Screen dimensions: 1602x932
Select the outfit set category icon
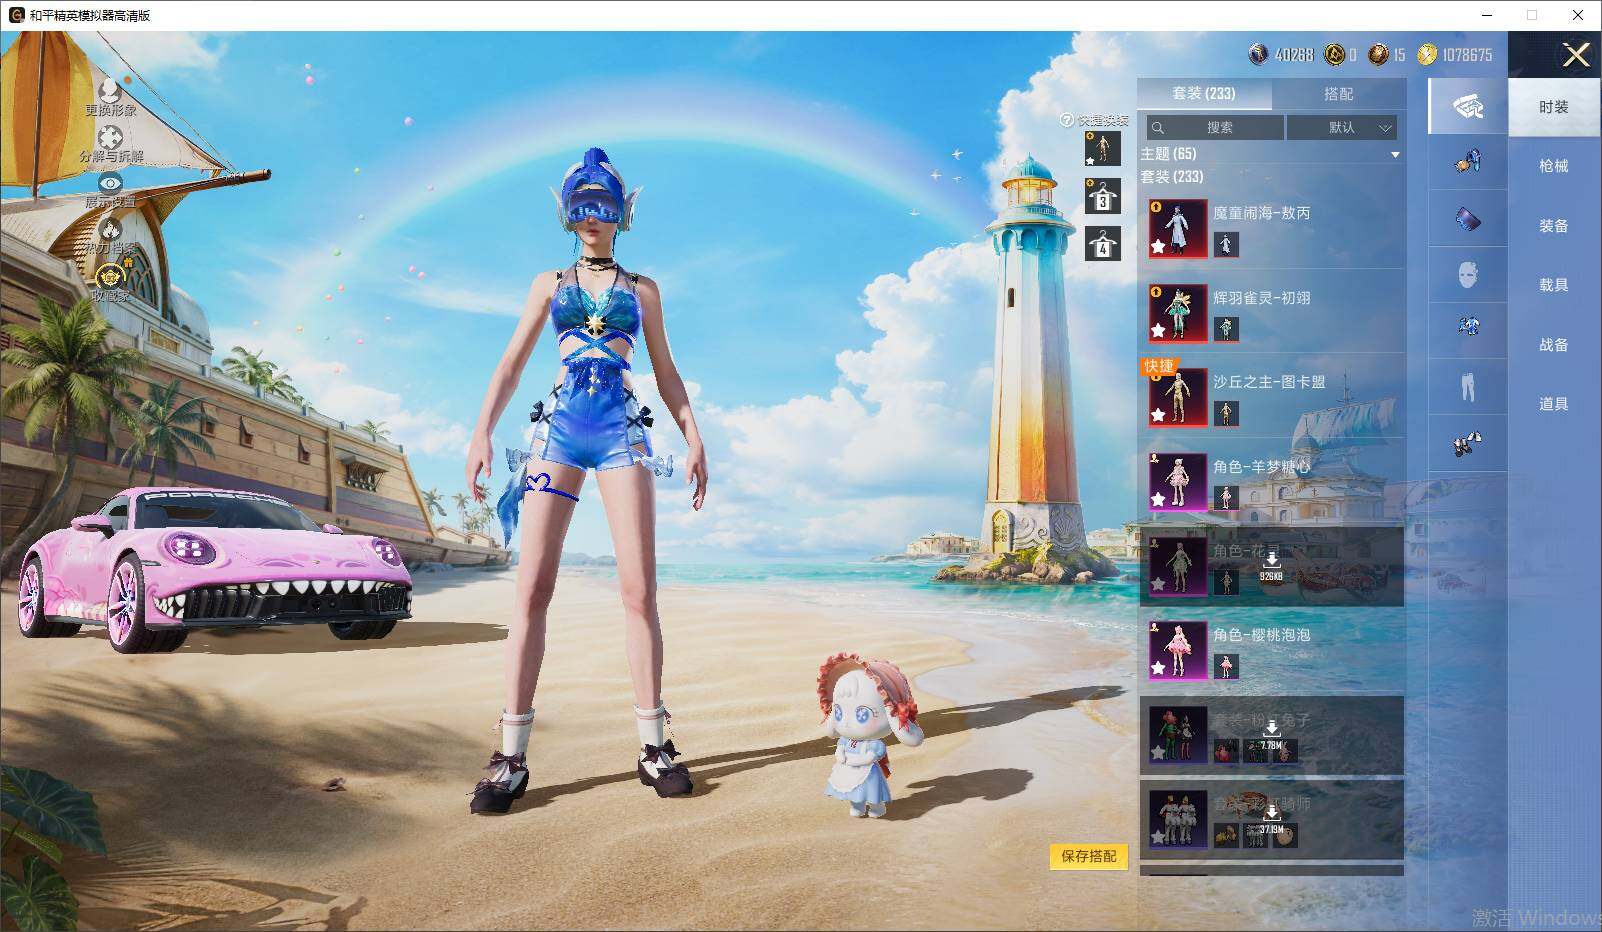tap(1467, 106)
